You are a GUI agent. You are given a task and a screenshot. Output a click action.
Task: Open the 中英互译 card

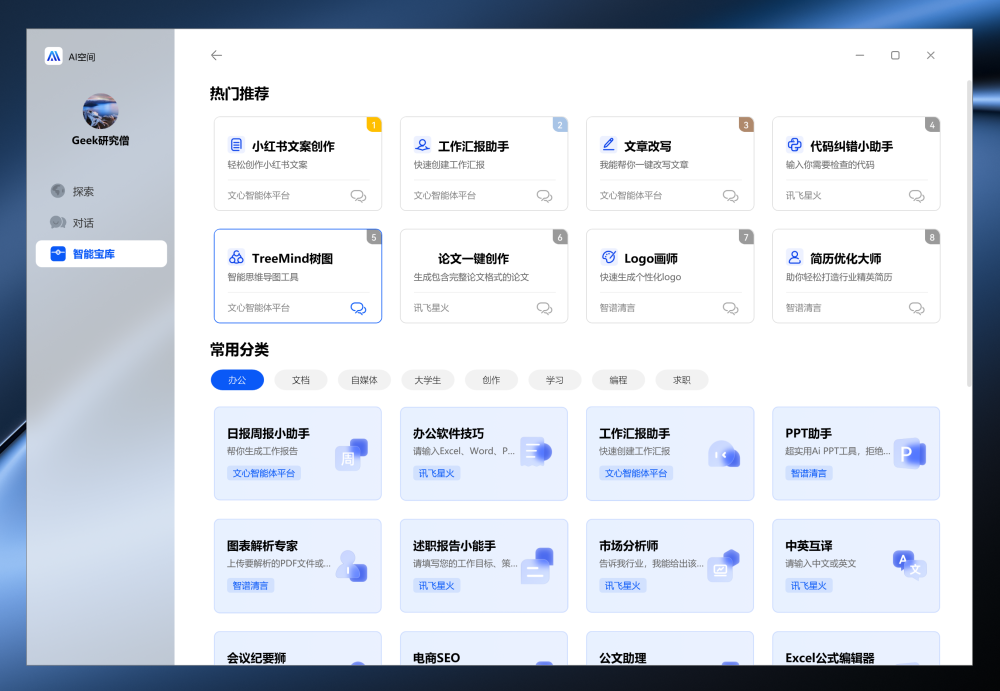tap(856, 565)
